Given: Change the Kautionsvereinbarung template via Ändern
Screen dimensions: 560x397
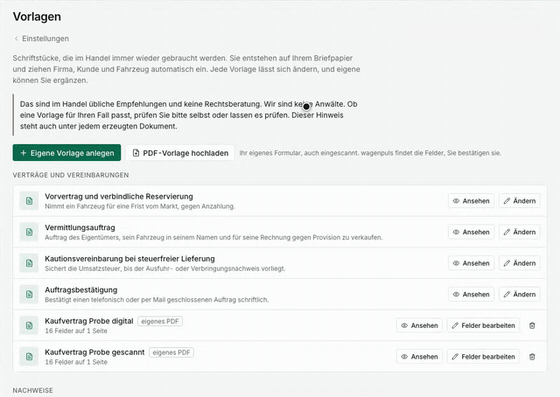Looking at the screenshot, I should pos(520,263).
